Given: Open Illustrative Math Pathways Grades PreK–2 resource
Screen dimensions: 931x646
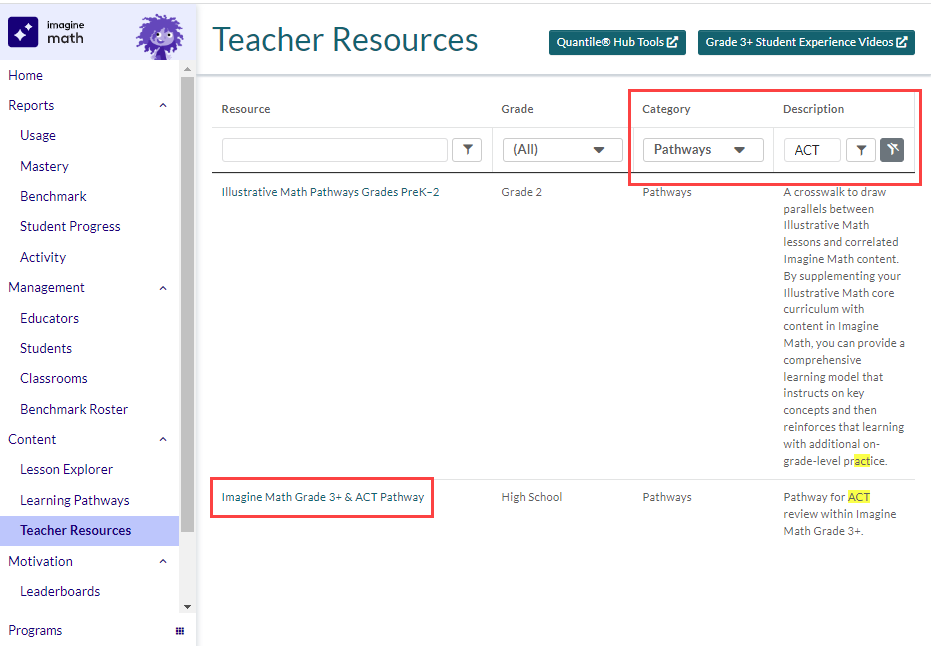Looking at the screenshot, I should tap(330, 192).
